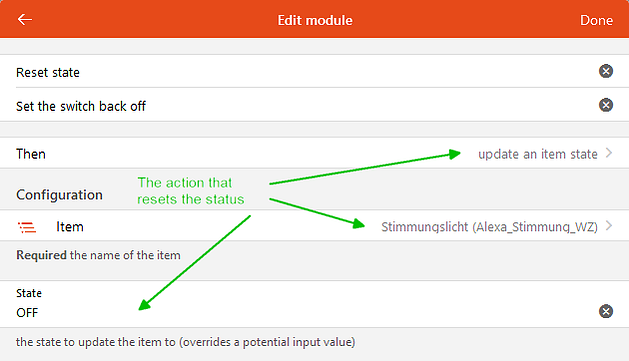Screen dimensions: 629x361
Task: Open the Then action type row
Action: click(314, 153)
